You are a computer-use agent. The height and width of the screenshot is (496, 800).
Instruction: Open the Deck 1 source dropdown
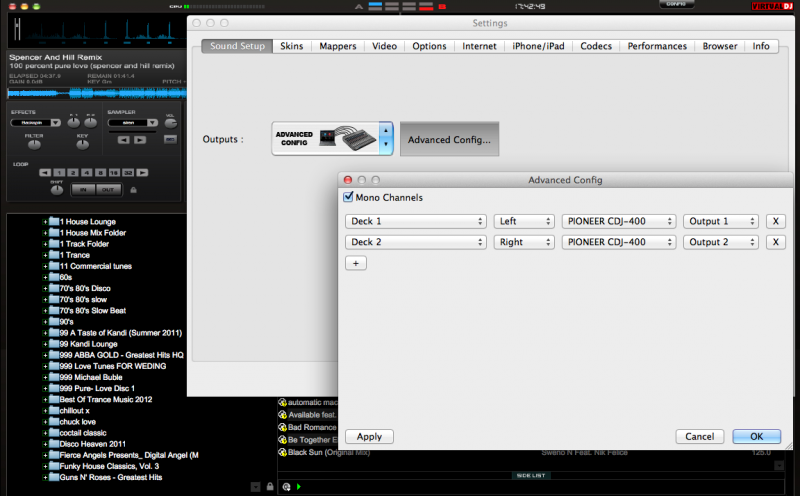(415, 221)
